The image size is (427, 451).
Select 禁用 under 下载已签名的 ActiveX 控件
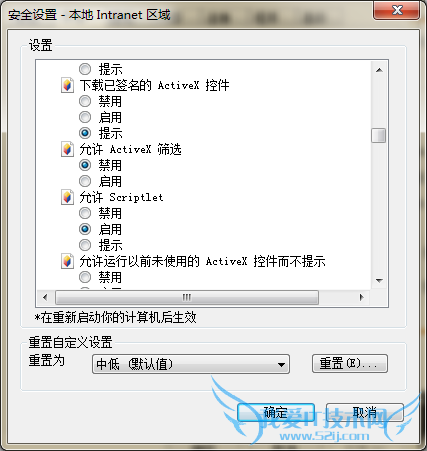tap(85, 101)
